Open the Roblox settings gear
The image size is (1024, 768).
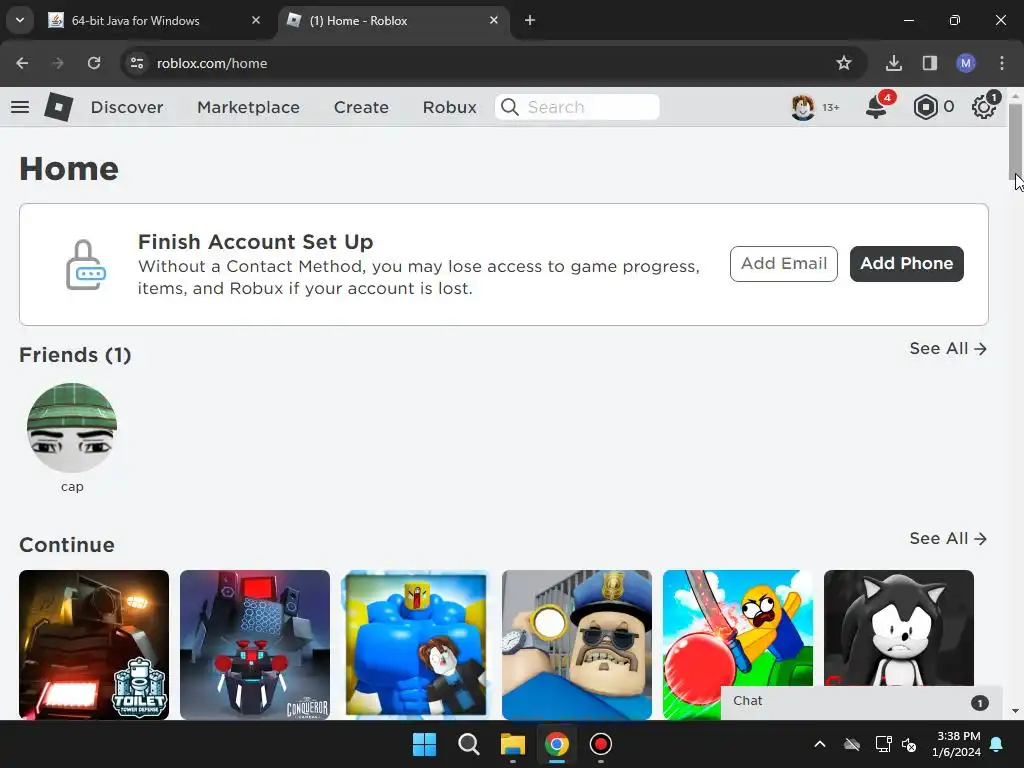point(984,107)
